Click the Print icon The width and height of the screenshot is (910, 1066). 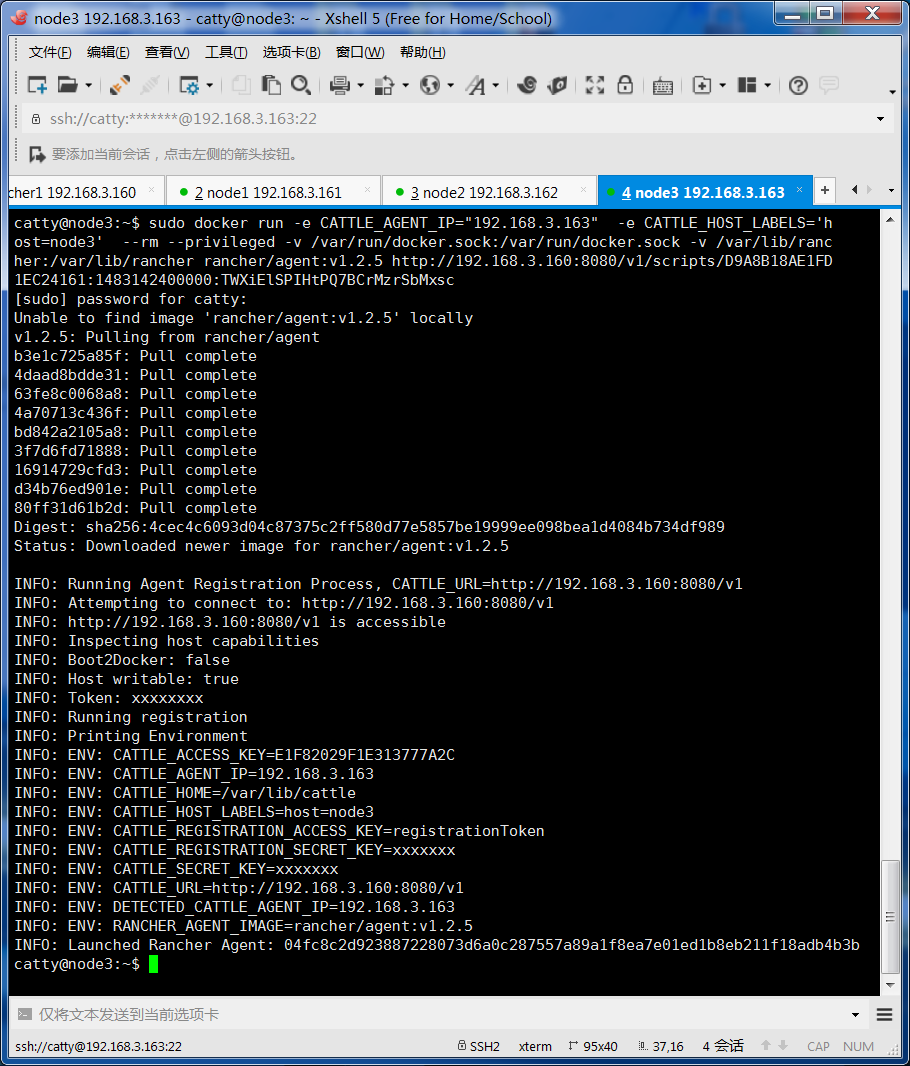pos(339,85)
